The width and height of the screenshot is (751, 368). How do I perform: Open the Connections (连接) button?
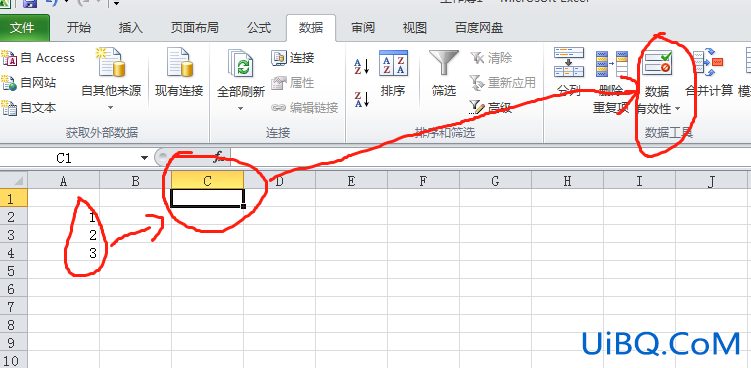pyautogui.click(x=293, y=58)
